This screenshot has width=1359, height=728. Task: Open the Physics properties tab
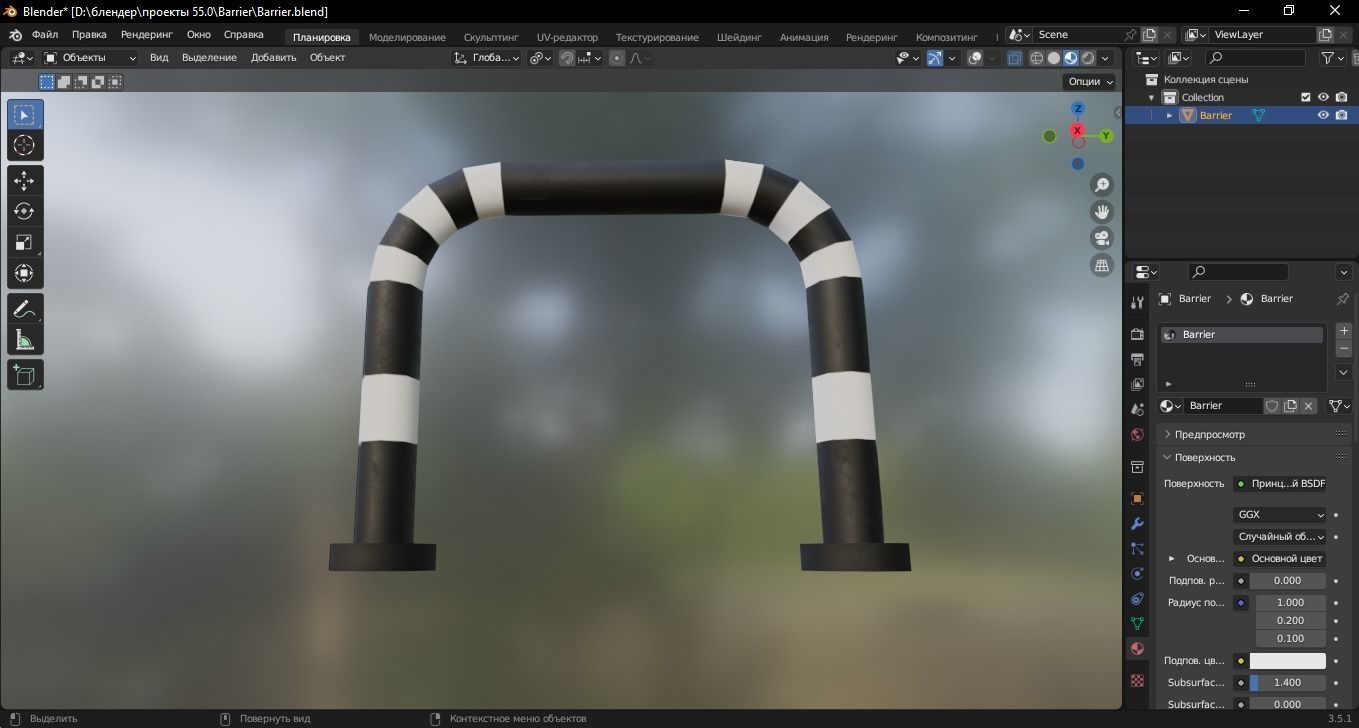[x=1137, y=574]
